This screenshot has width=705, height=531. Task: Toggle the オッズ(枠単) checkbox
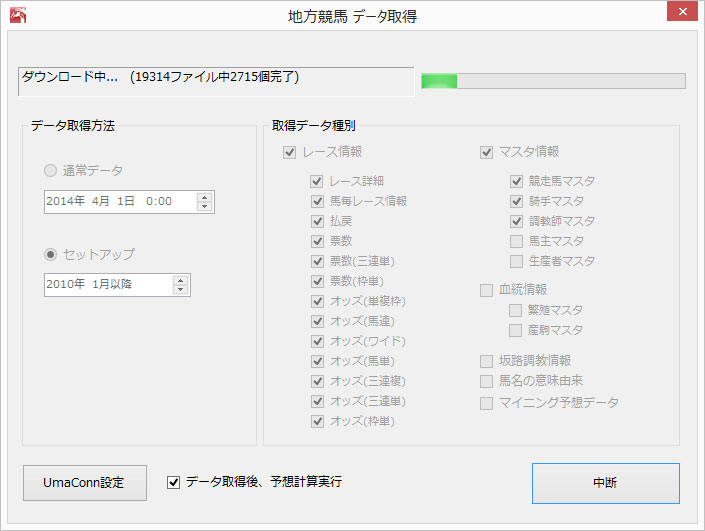pyautogui.click(x=317, y=421)
